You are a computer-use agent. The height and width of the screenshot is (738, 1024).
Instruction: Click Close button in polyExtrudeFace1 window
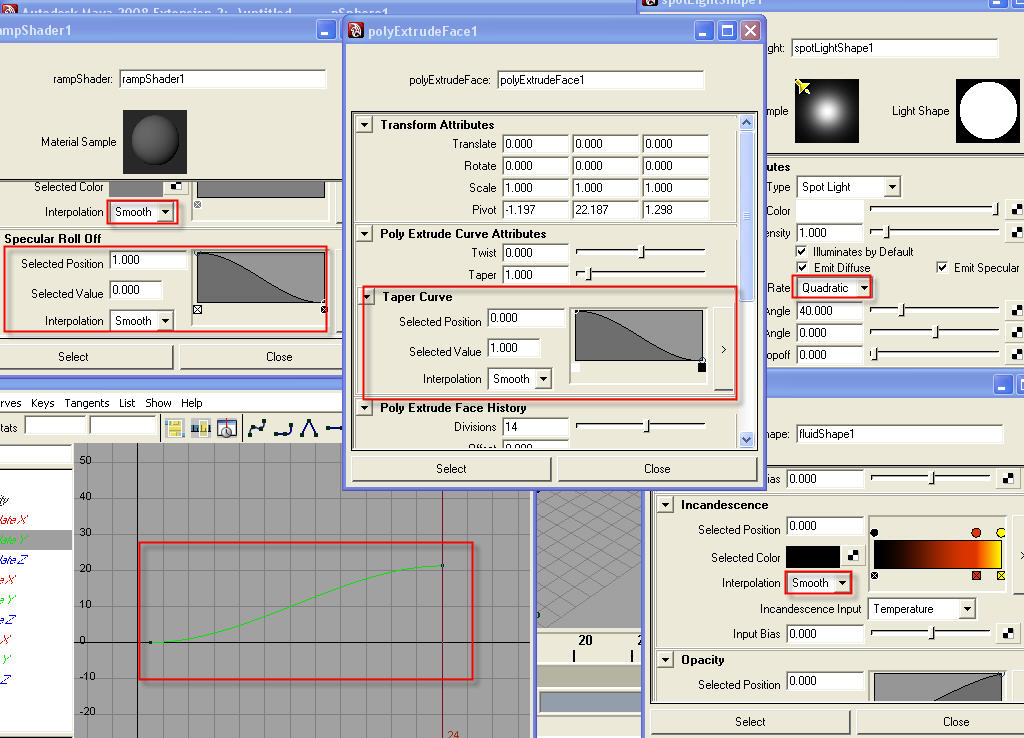click(x=657, y=469)
